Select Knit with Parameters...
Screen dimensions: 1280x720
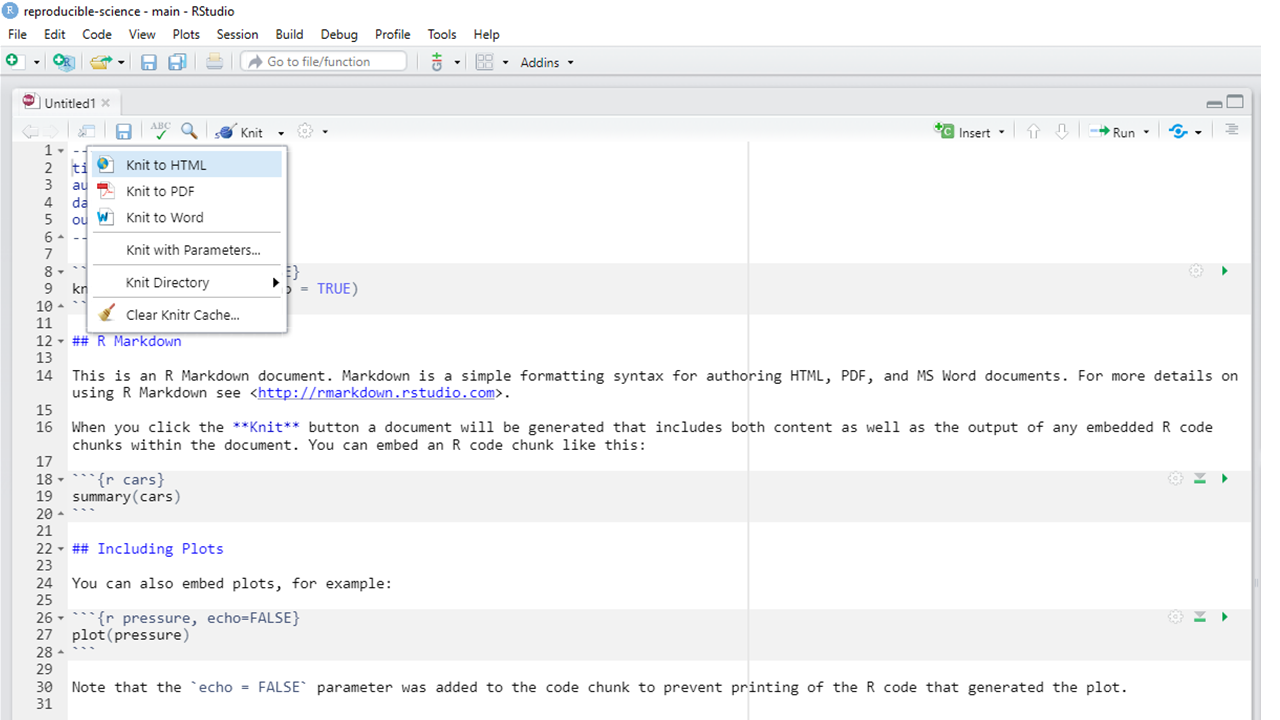coord(187,250)
